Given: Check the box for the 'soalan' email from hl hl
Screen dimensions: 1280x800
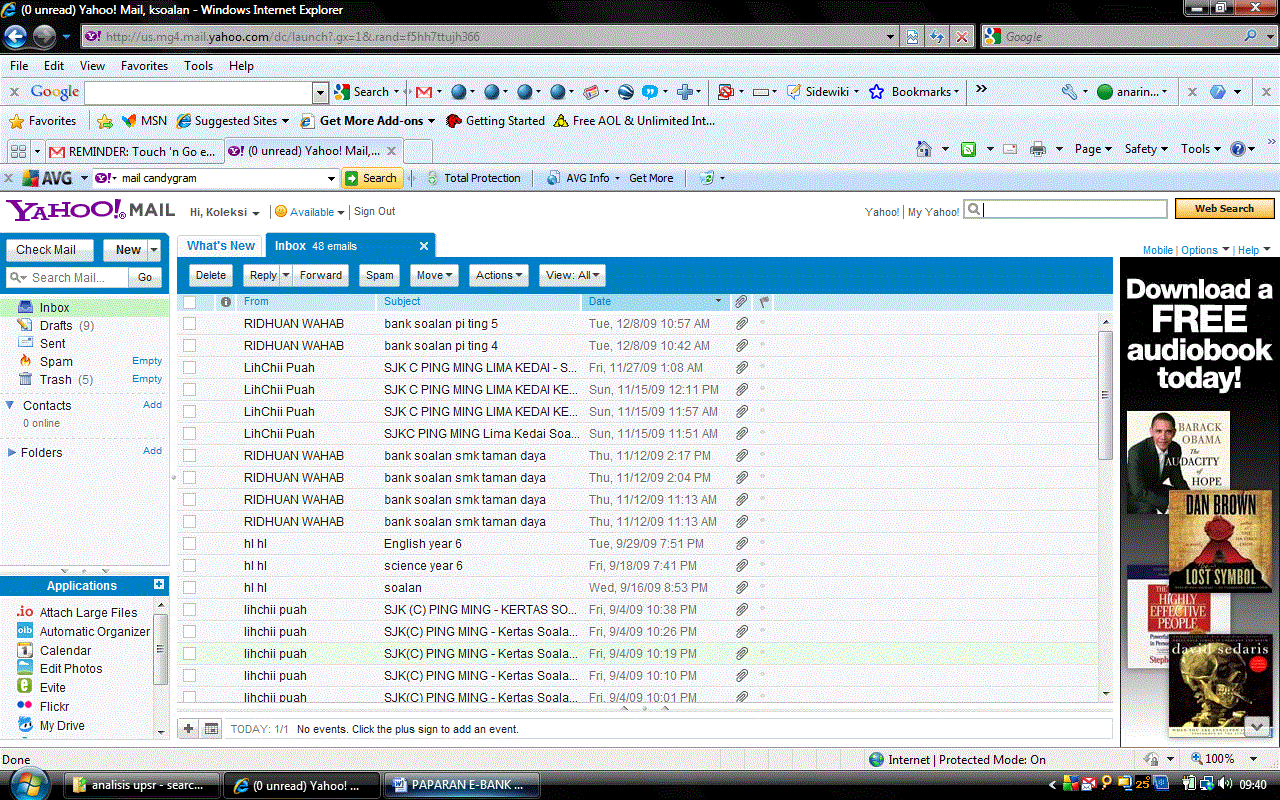Looking at the screenshot, I should pyautogui.click(x=189, y=588).
